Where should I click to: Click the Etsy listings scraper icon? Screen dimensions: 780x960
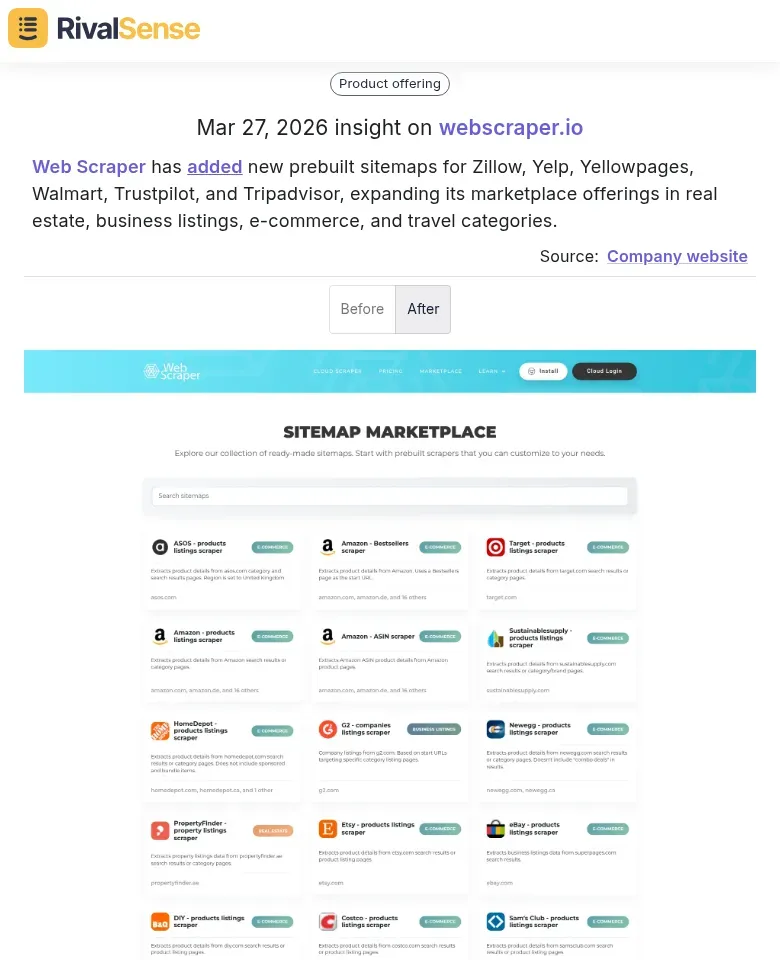click(328, 829)
